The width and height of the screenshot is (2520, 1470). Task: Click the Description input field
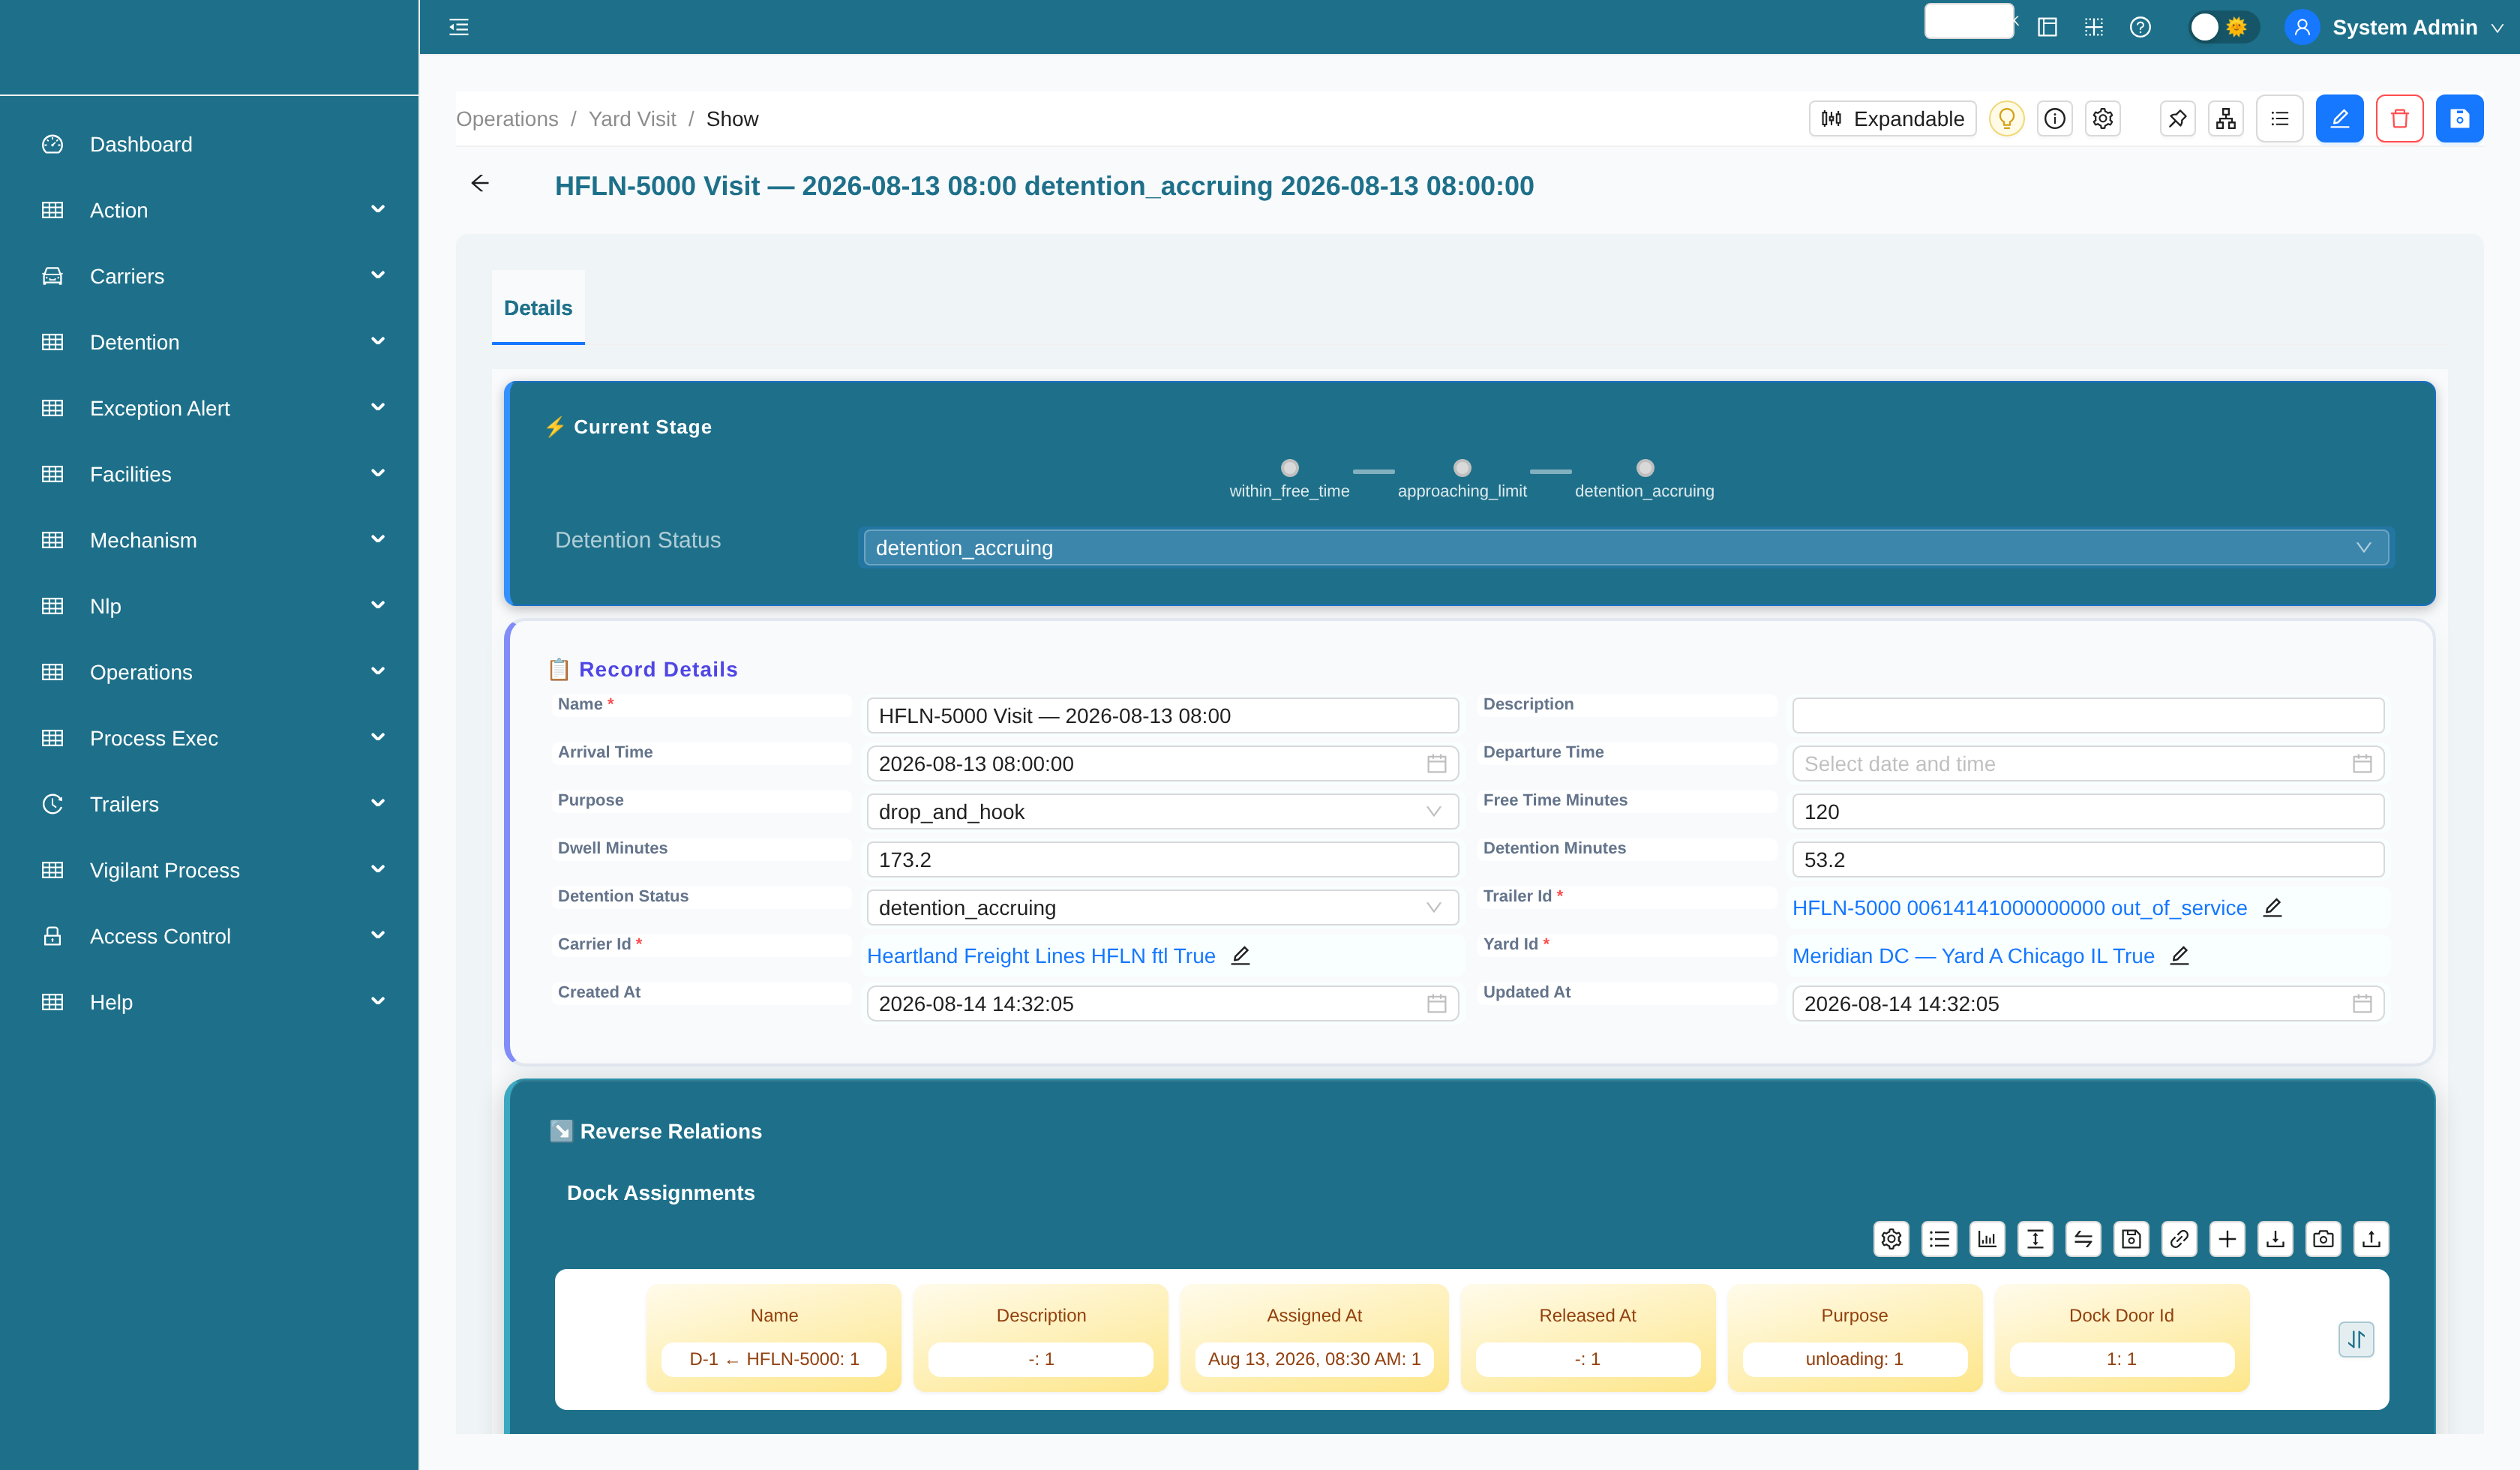pos(2088,716)
